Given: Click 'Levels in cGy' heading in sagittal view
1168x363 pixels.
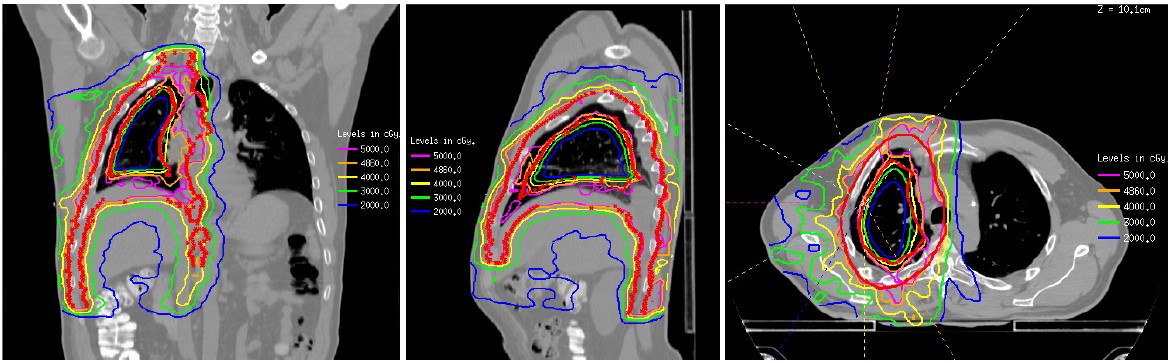Looking at the screenshot, I should [x=442, y=141].
